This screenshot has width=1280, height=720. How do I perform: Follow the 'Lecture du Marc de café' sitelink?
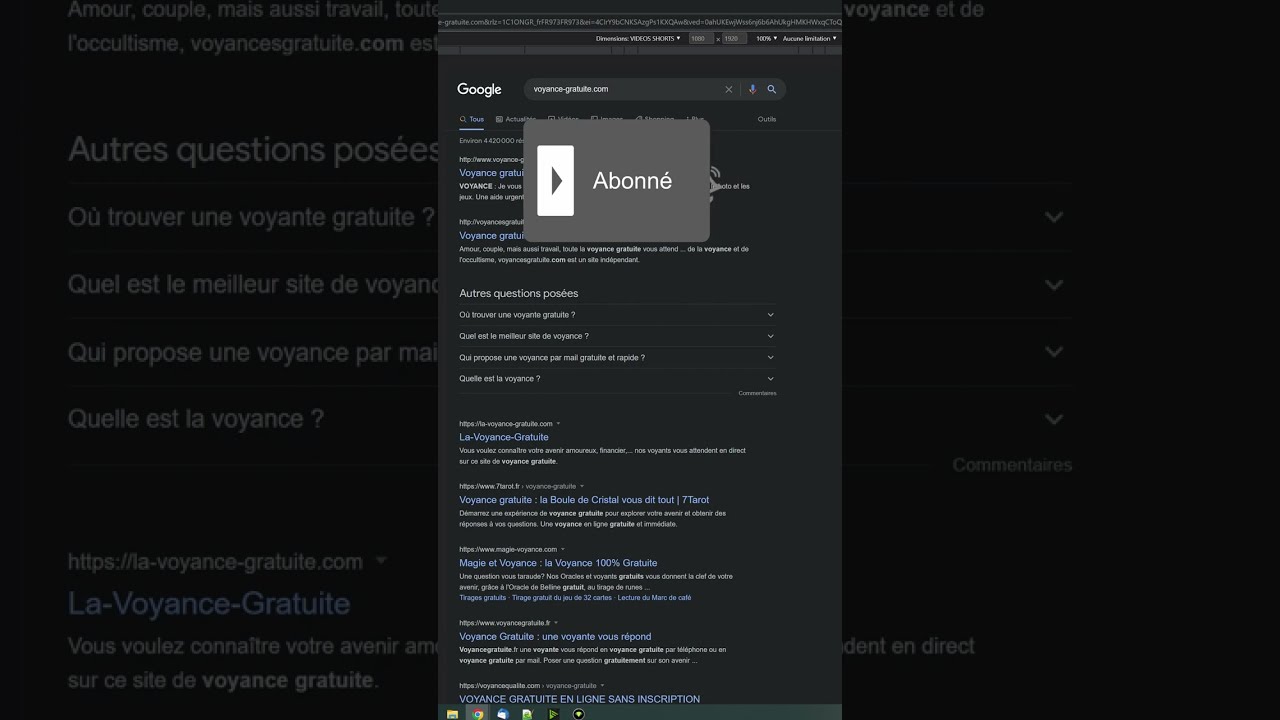655,598
